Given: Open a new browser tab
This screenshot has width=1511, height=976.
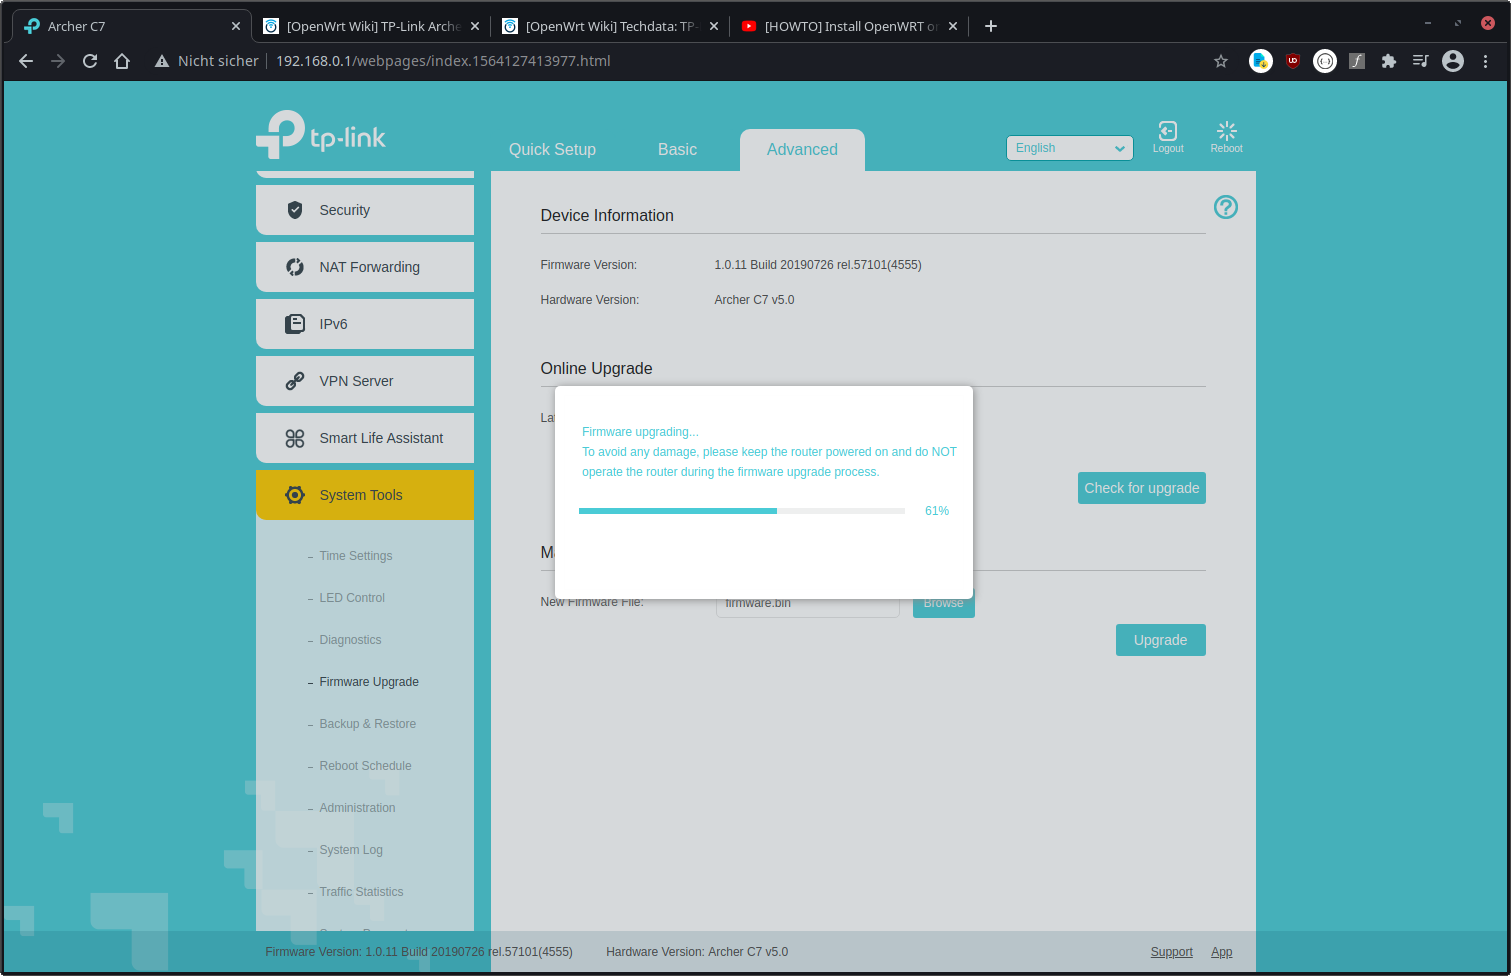Looking at the screenshot, I should click(991, 26).
